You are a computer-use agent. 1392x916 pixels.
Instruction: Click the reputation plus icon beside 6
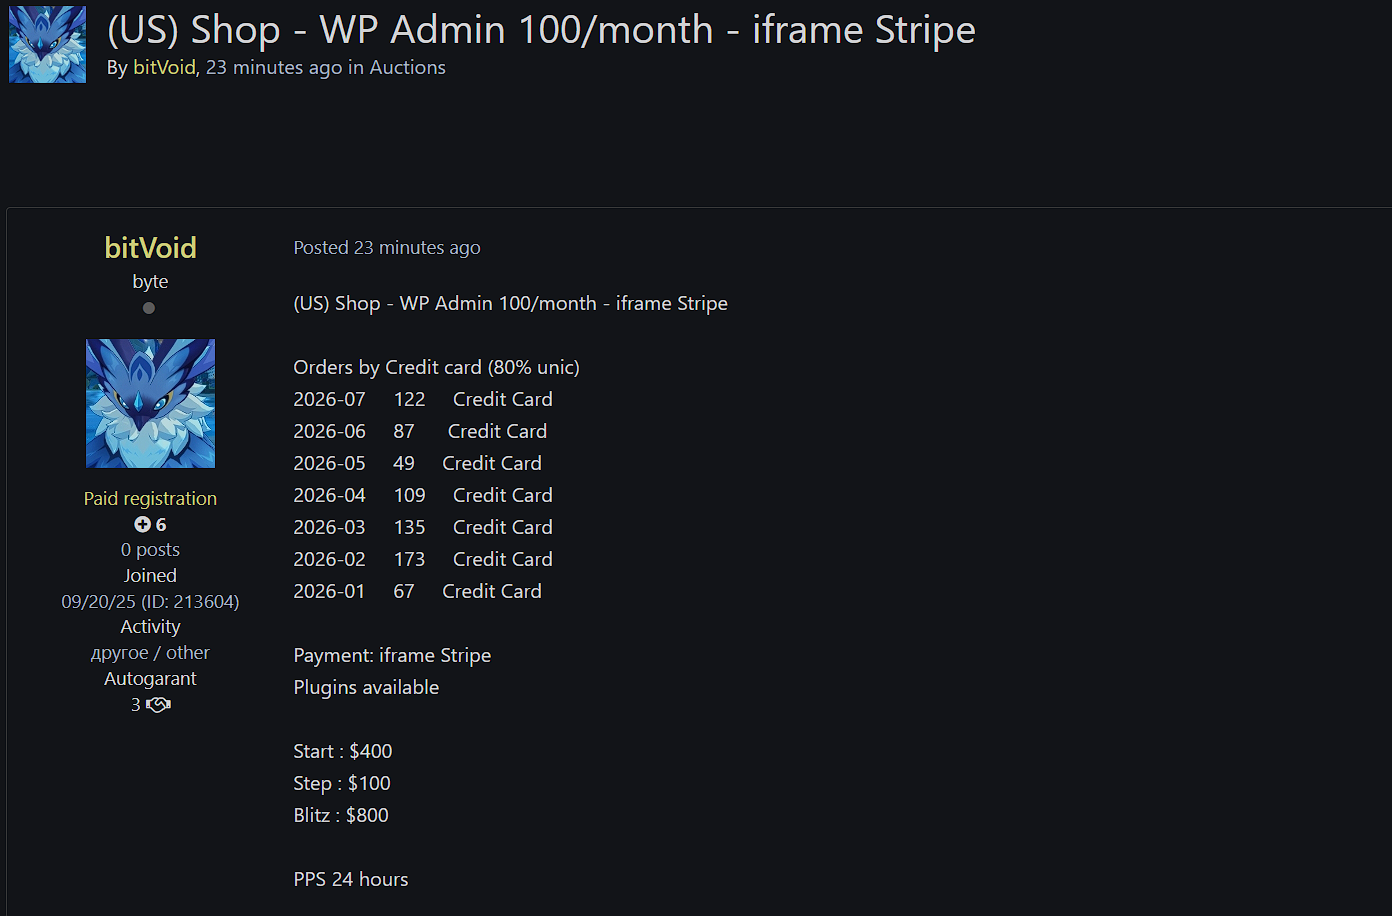pyautogui.click(x=142, y=525)
